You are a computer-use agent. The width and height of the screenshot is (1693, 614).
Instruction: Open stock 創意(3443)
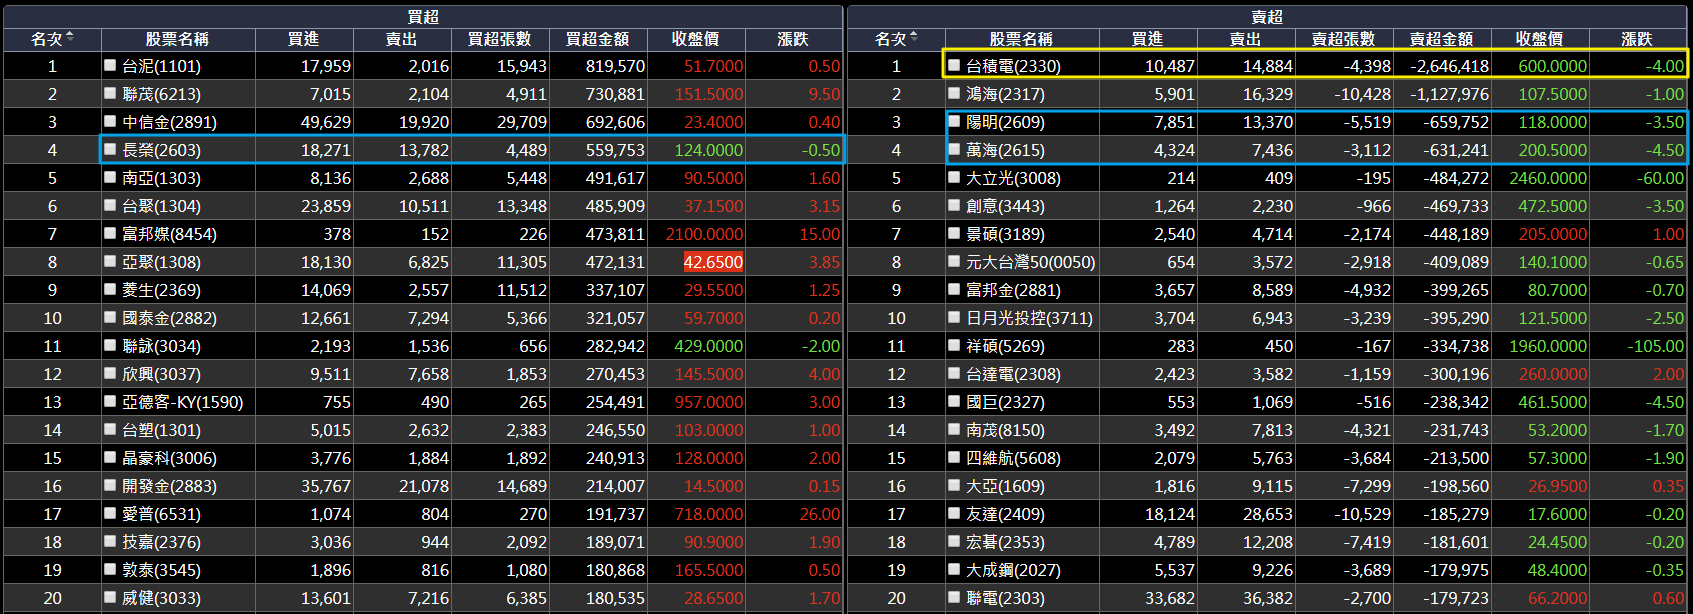click(x=1005, y=206)
